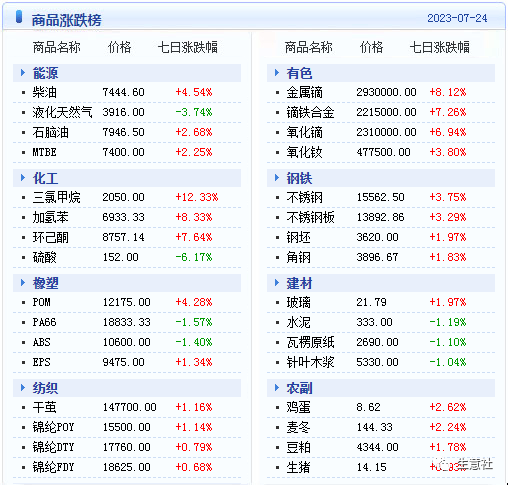Open the 纺织 category heading
Image resolution: width=508 pixels, height=485 pixels.
(45, 388)
